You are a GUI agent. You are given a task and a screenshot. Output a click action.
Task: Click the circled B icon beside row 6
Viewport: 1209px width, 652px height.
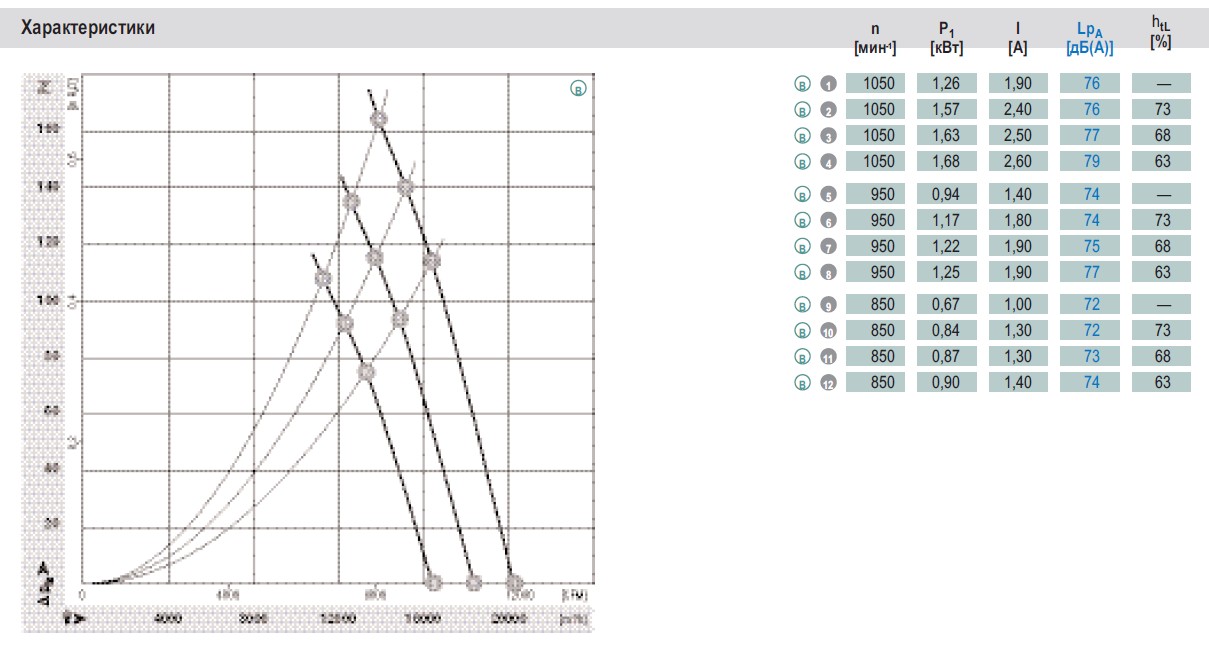(x=802, y=221)
